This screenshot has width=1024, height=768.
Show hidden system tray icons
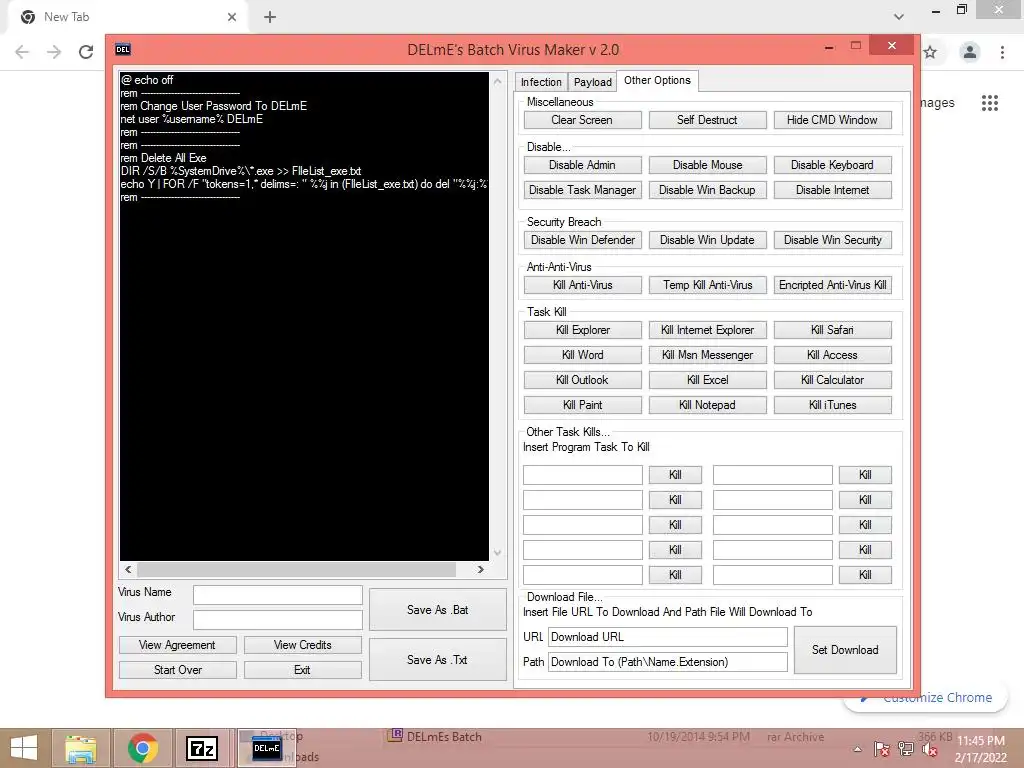857,749
